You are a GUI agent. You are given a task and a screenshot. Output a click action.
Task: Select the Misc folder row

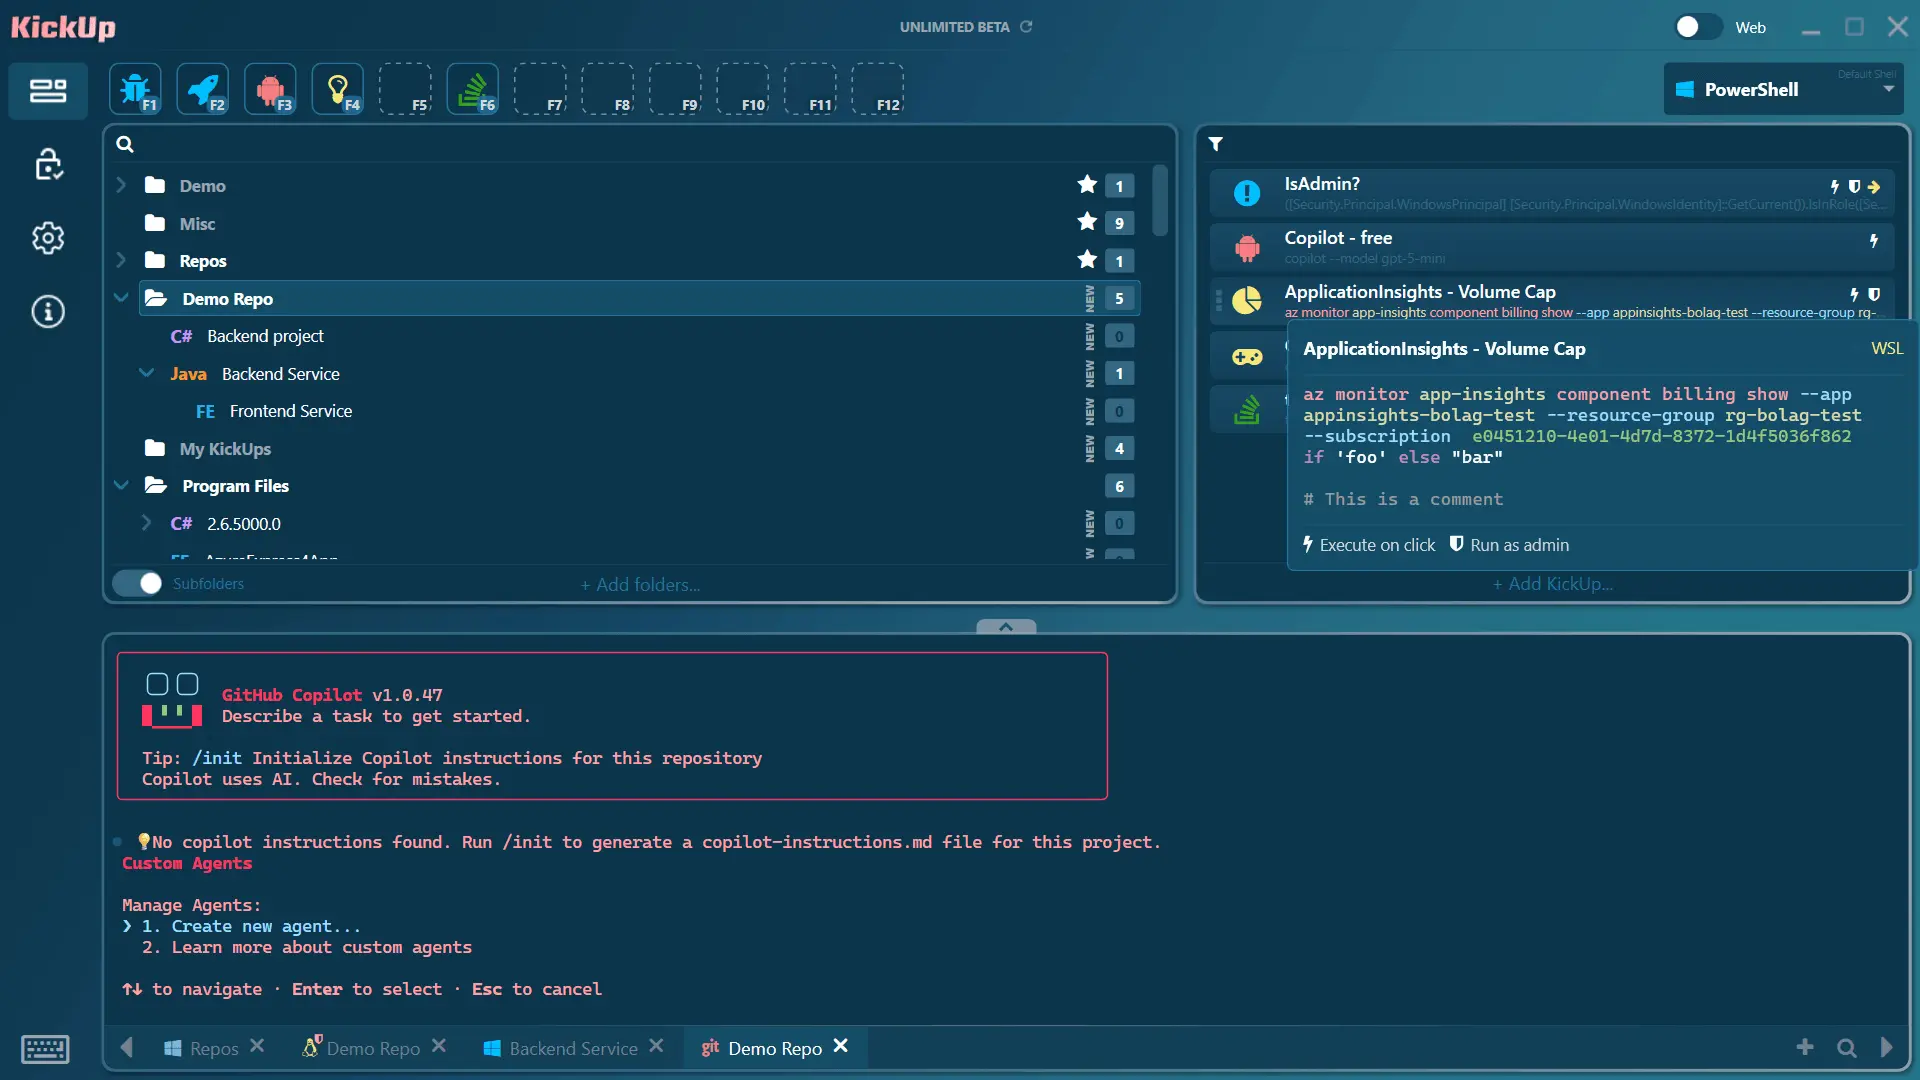640,223
